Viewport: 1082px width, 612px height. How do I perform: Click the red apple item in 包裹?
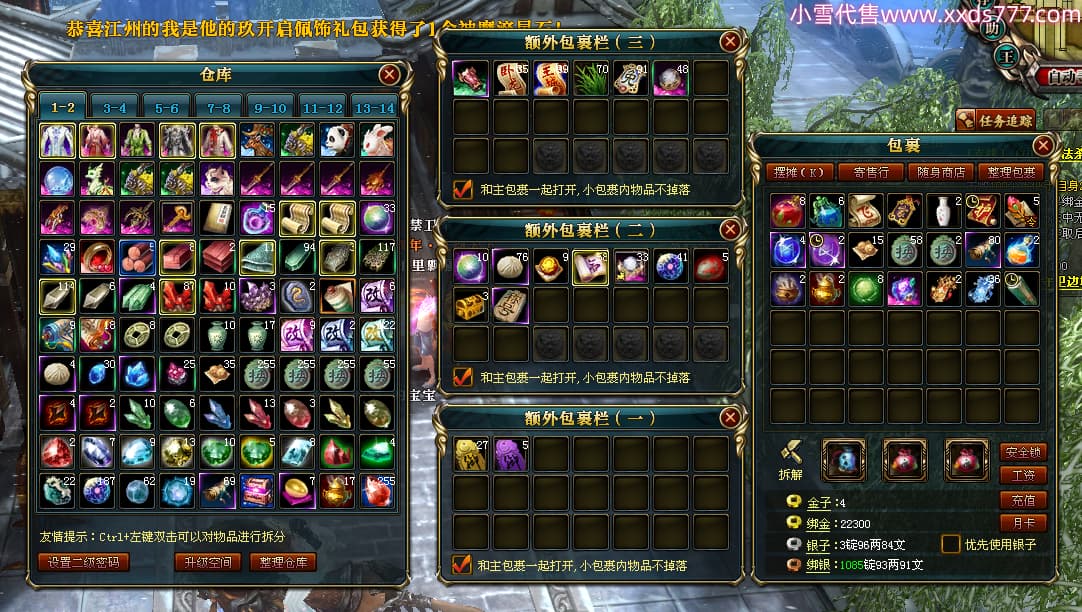pos(788,211)
